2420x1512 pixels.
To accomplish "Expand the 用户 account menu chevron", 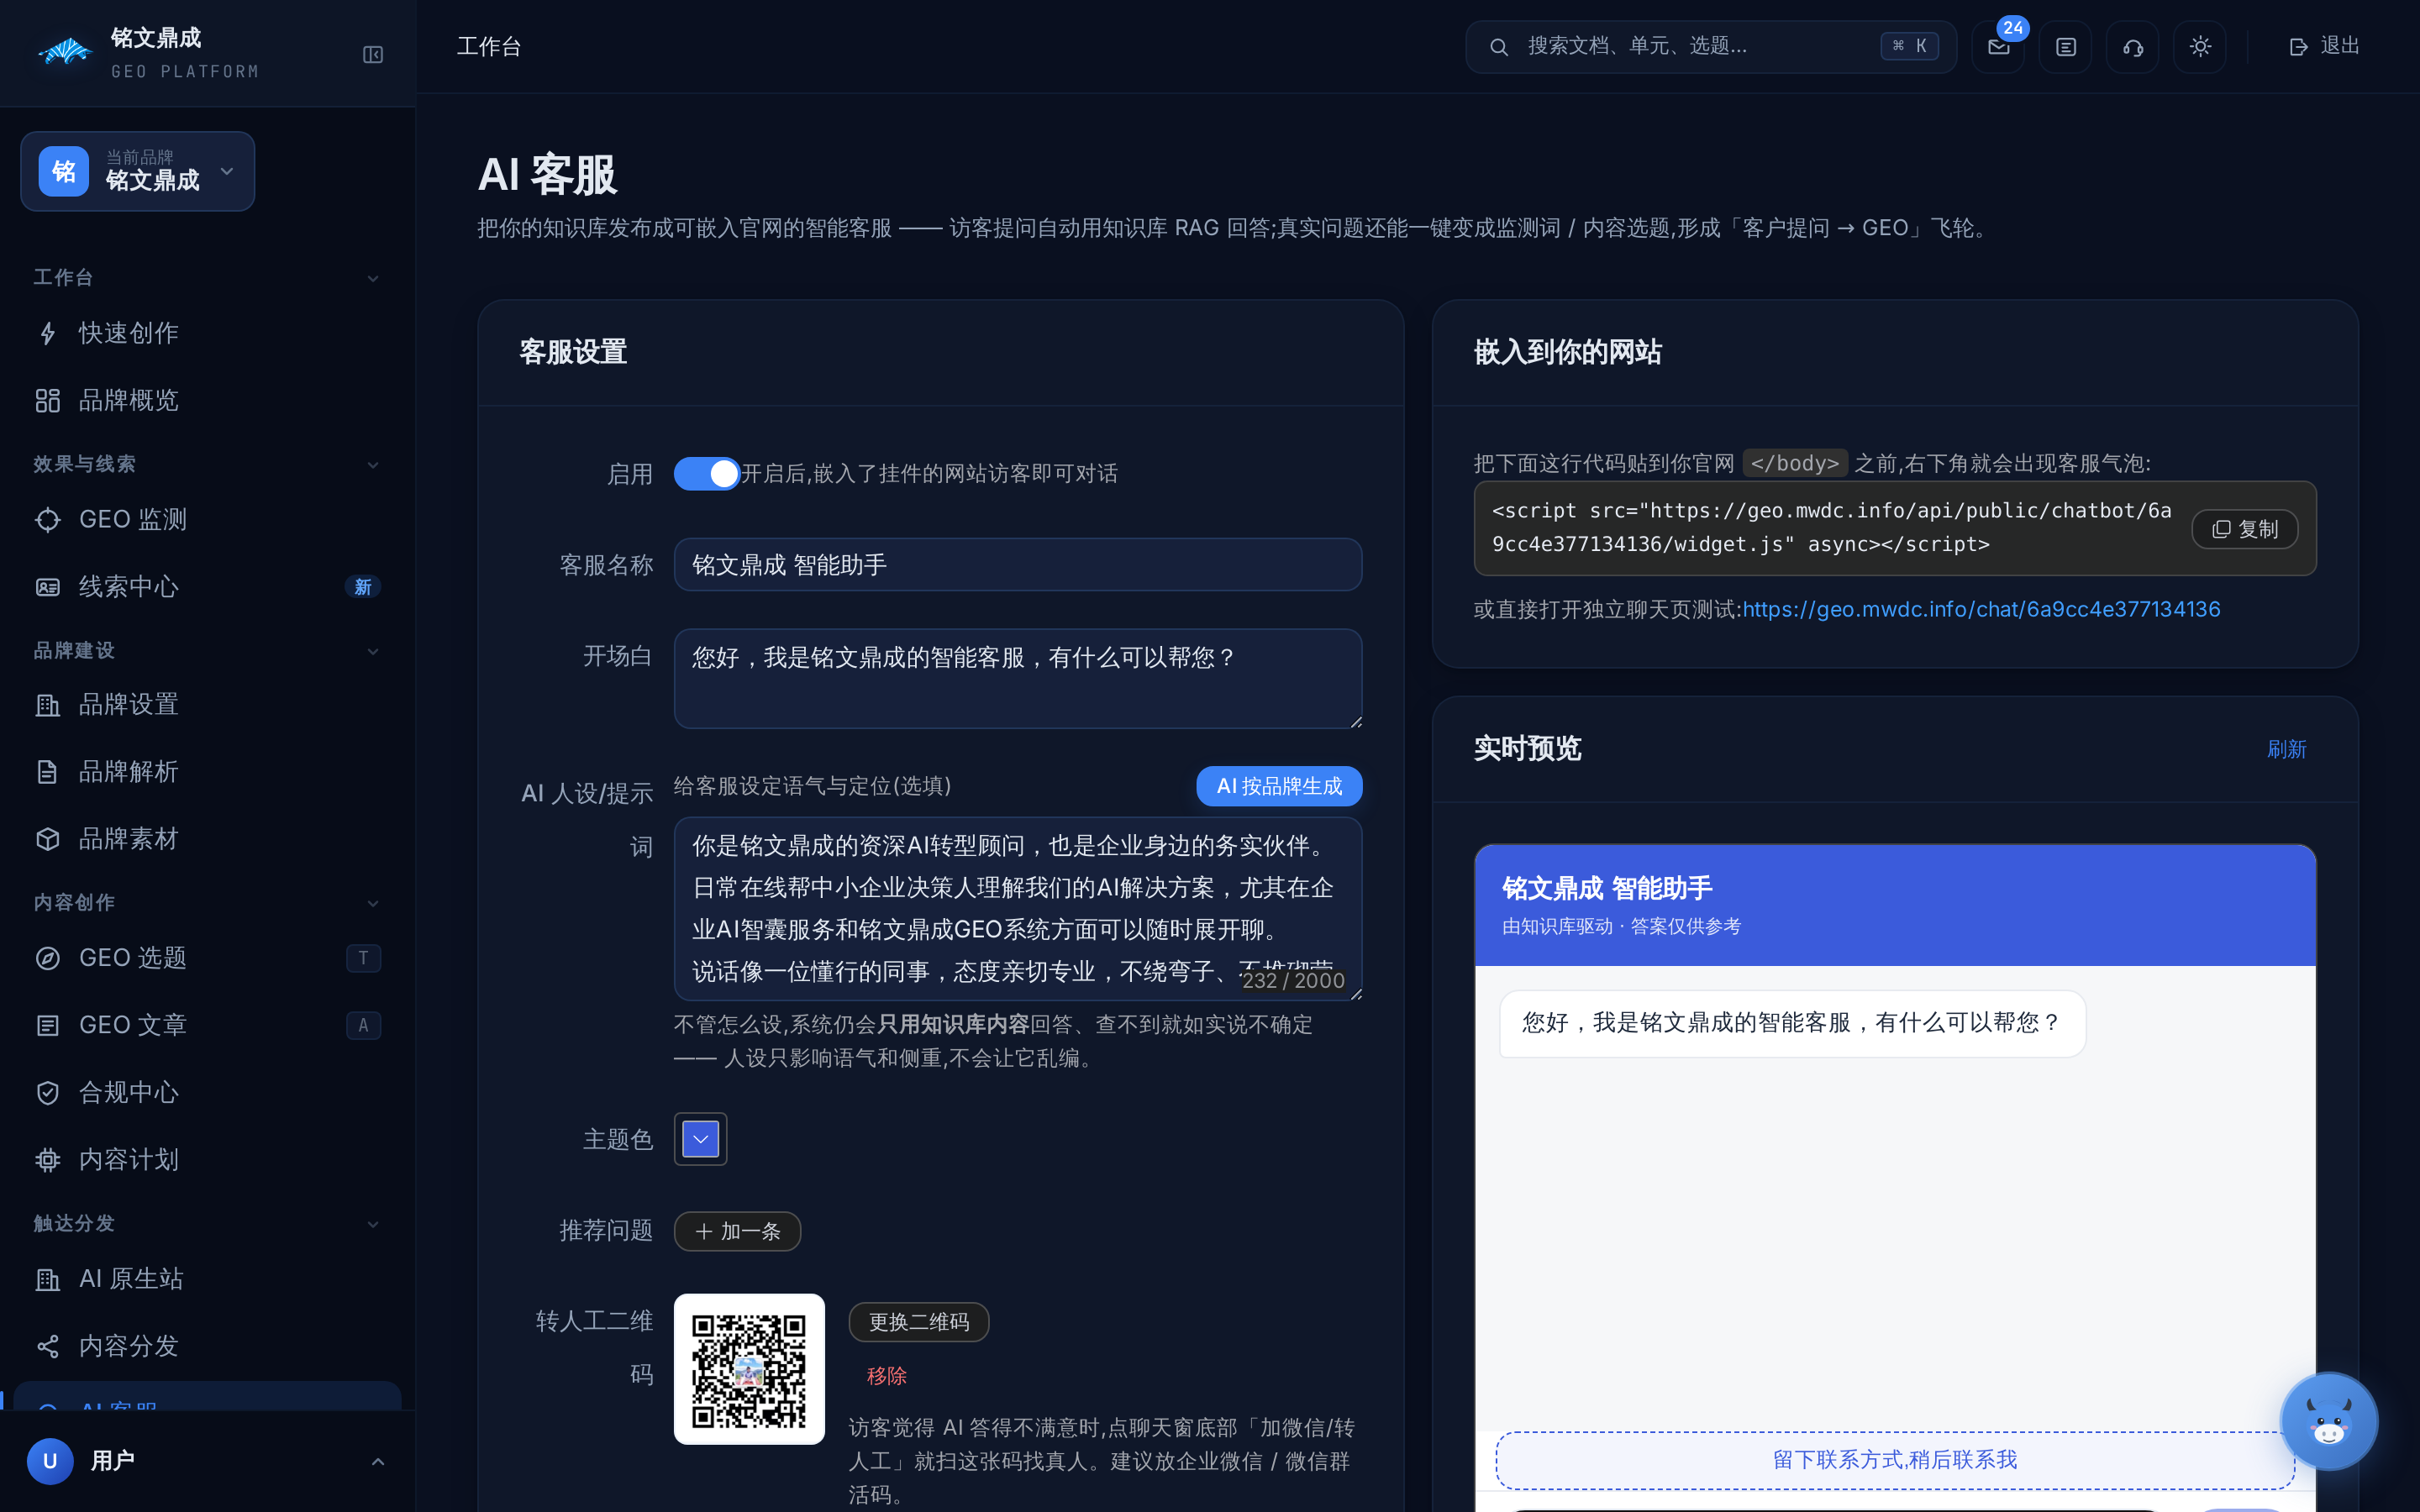I will [378, 1462].
